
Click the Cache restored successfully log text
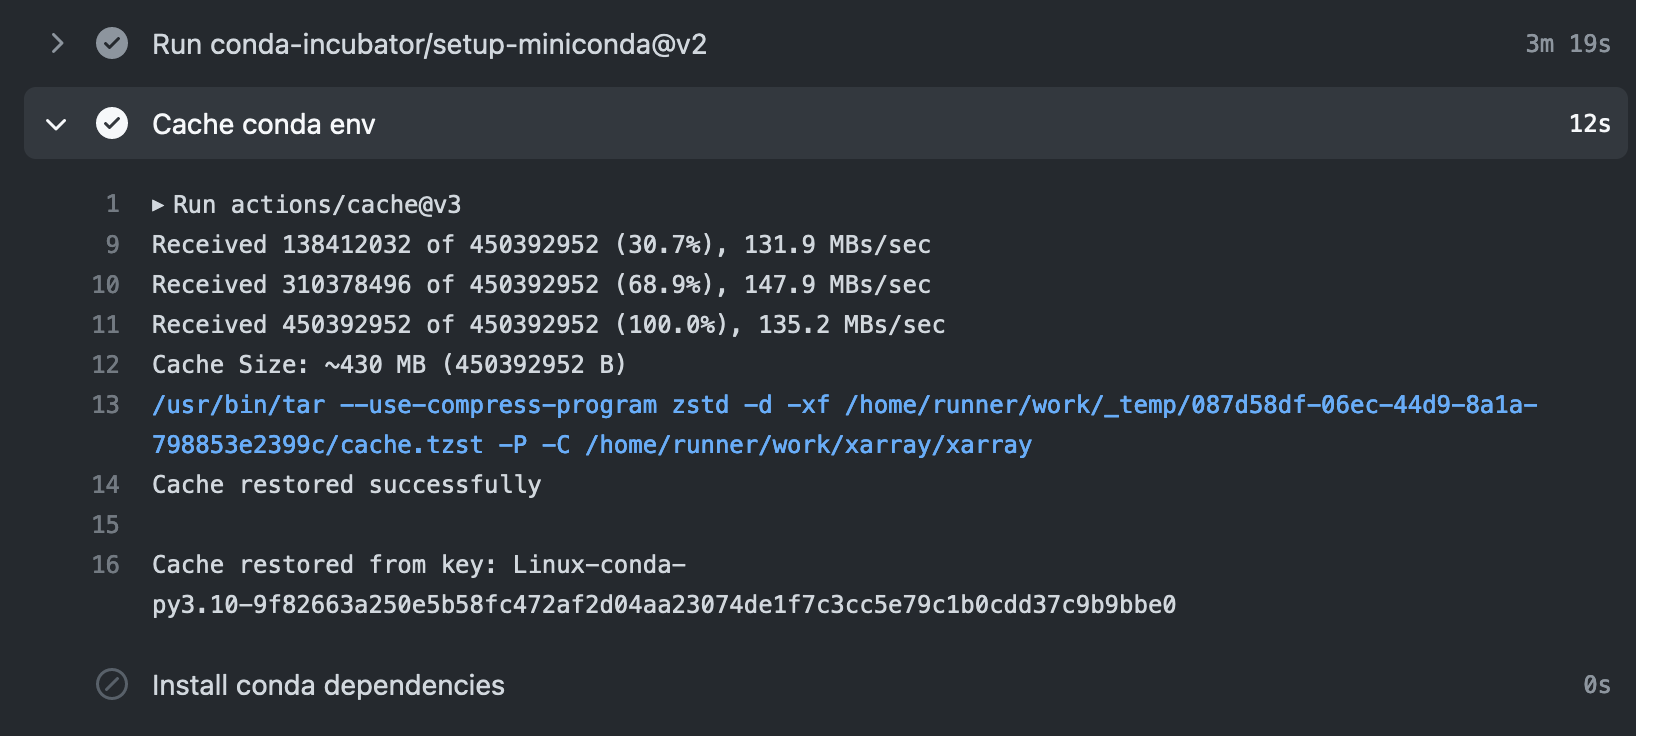pos(346,485)
